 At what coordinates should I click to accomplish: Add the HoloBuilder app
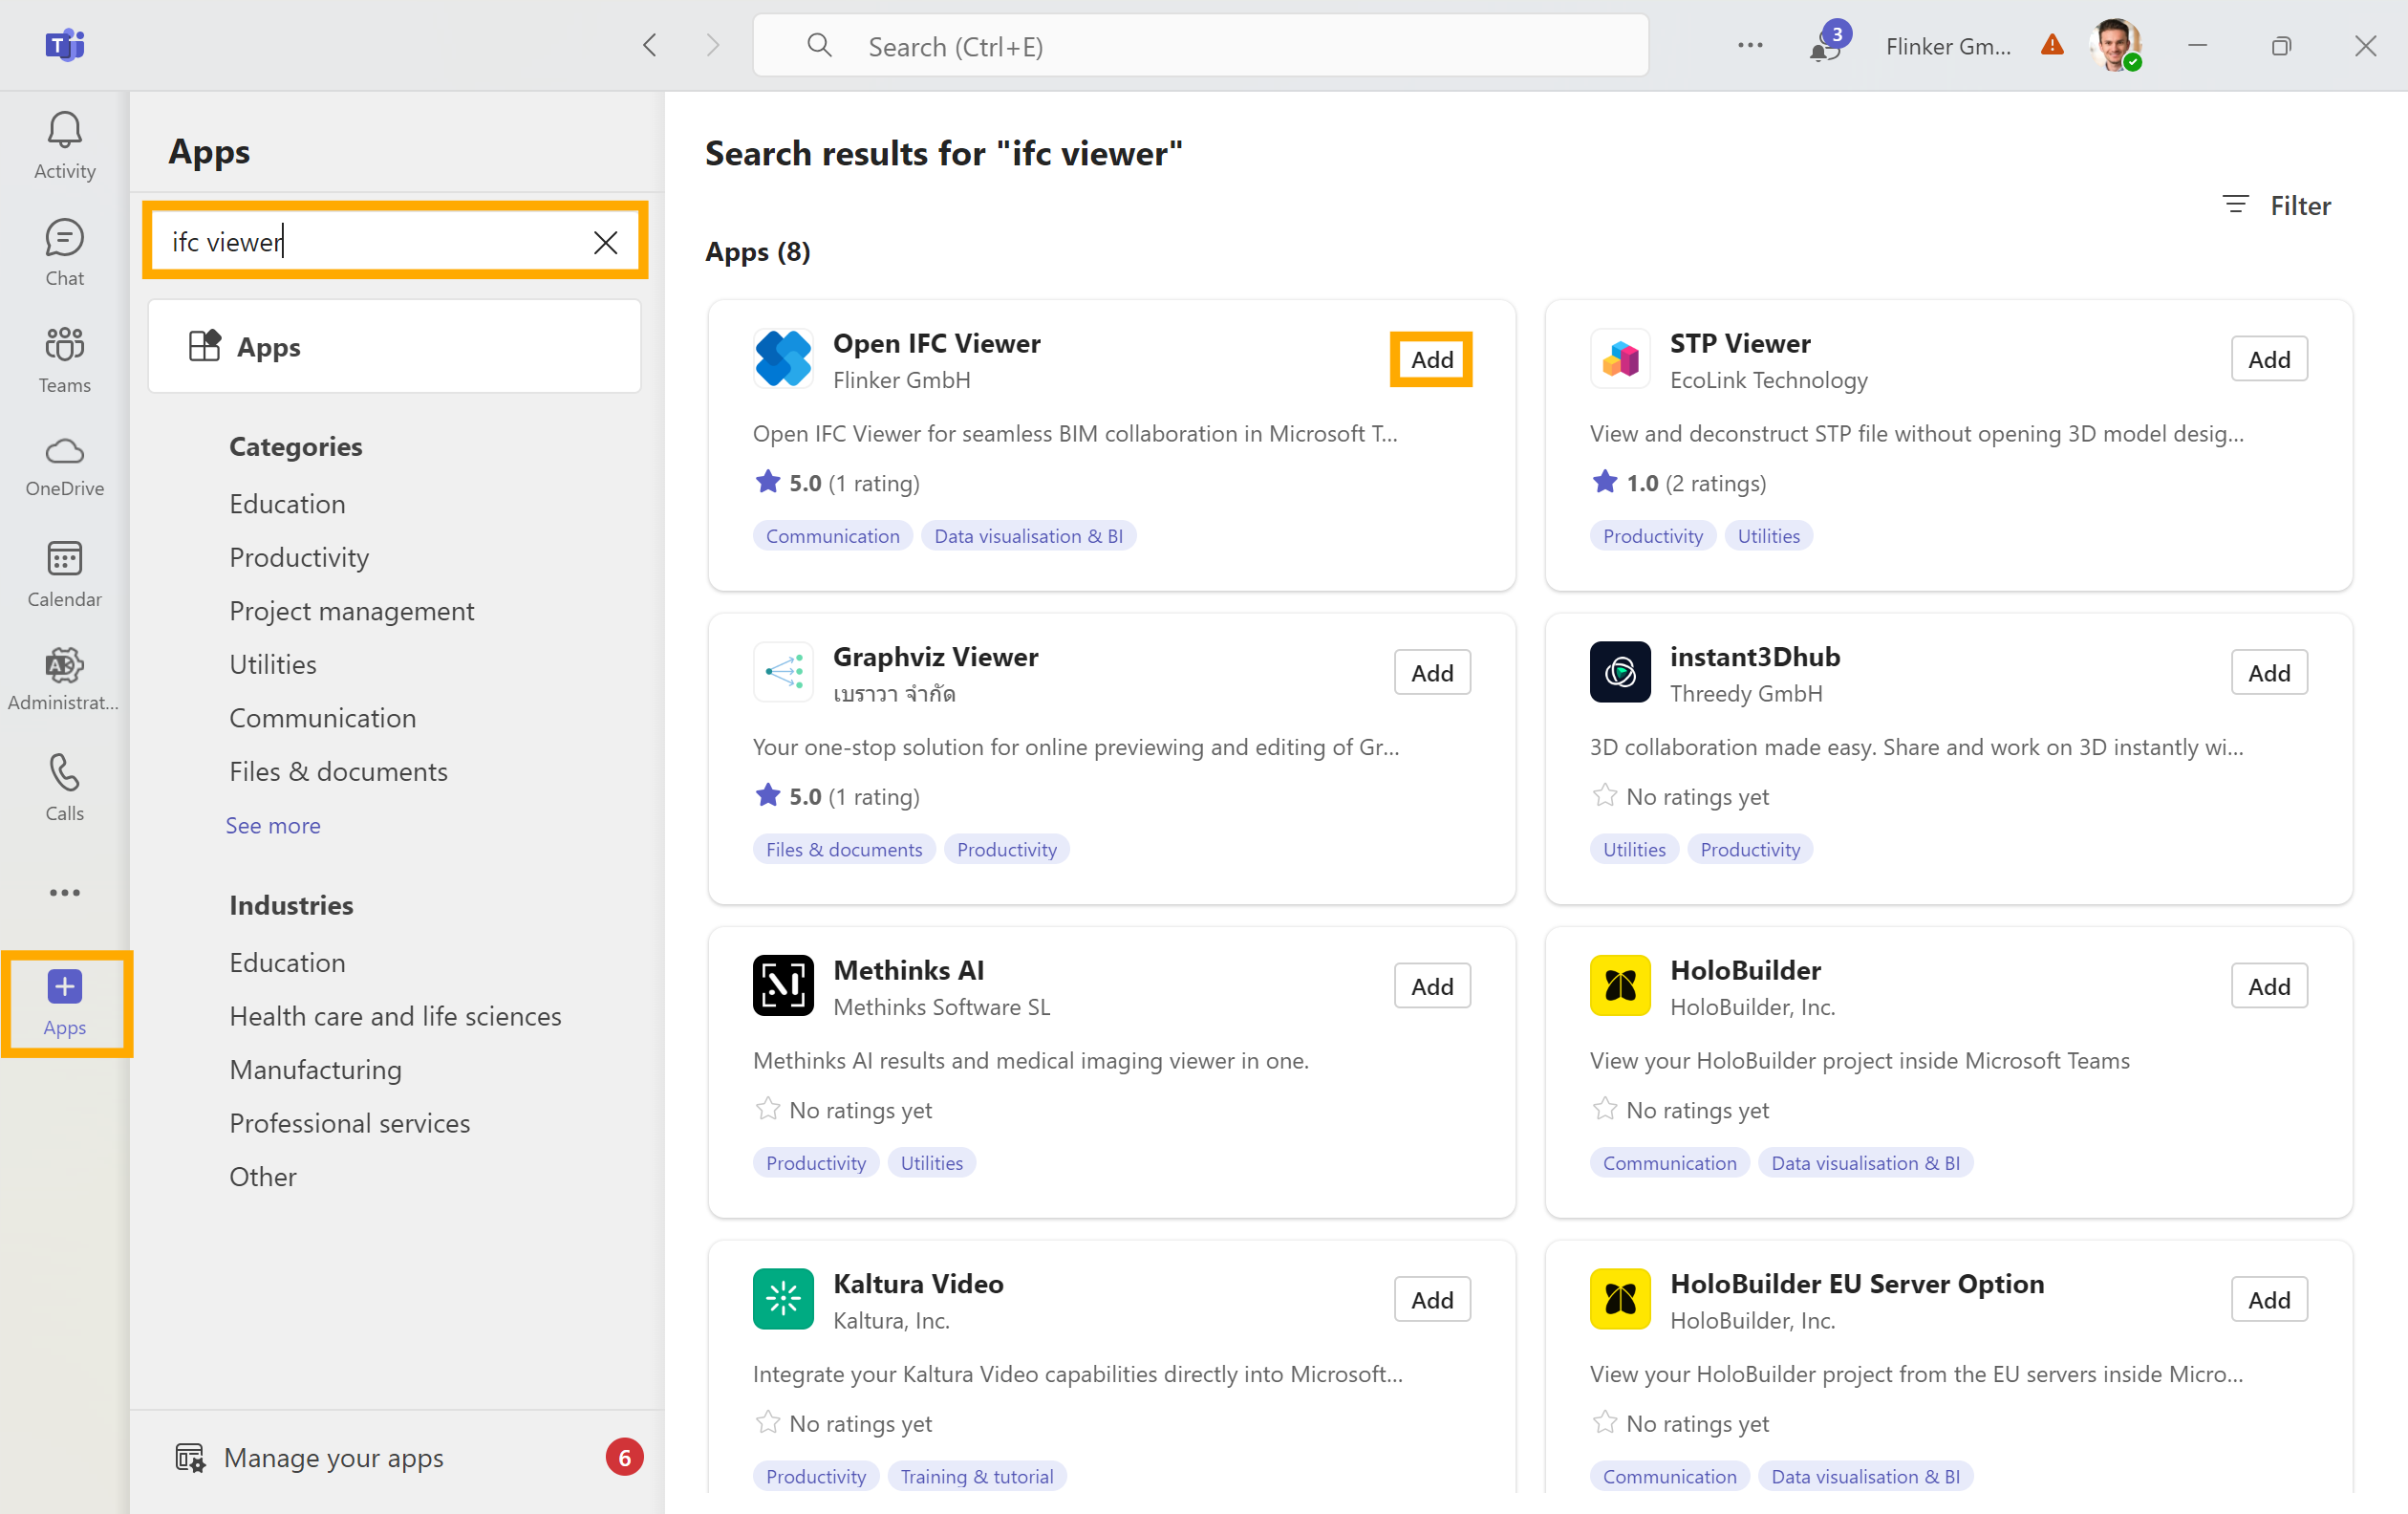pyautogui.click(x=2269, y=986)
